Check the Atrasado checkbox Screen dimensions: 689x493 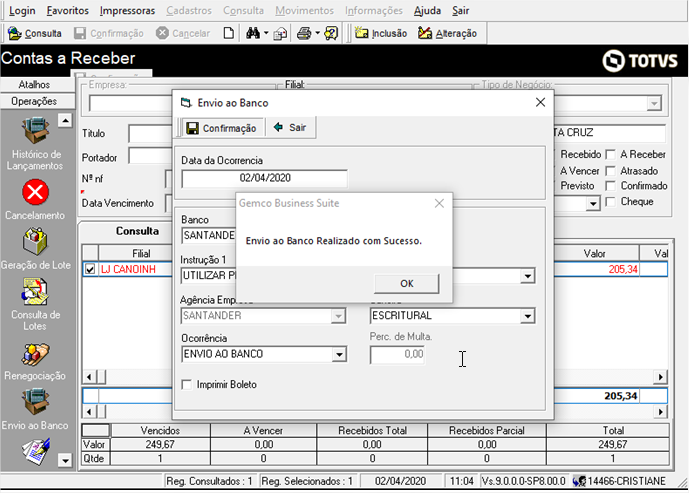(610, 171)
